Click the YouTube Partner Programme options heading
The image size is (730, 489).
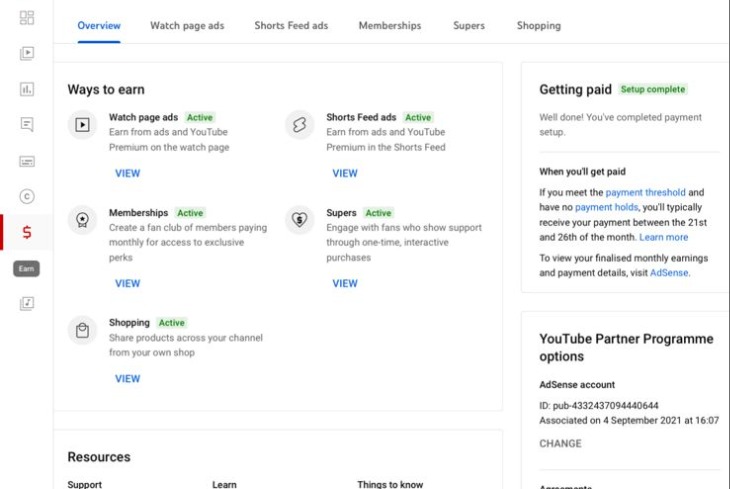click(x=626, y=347)
